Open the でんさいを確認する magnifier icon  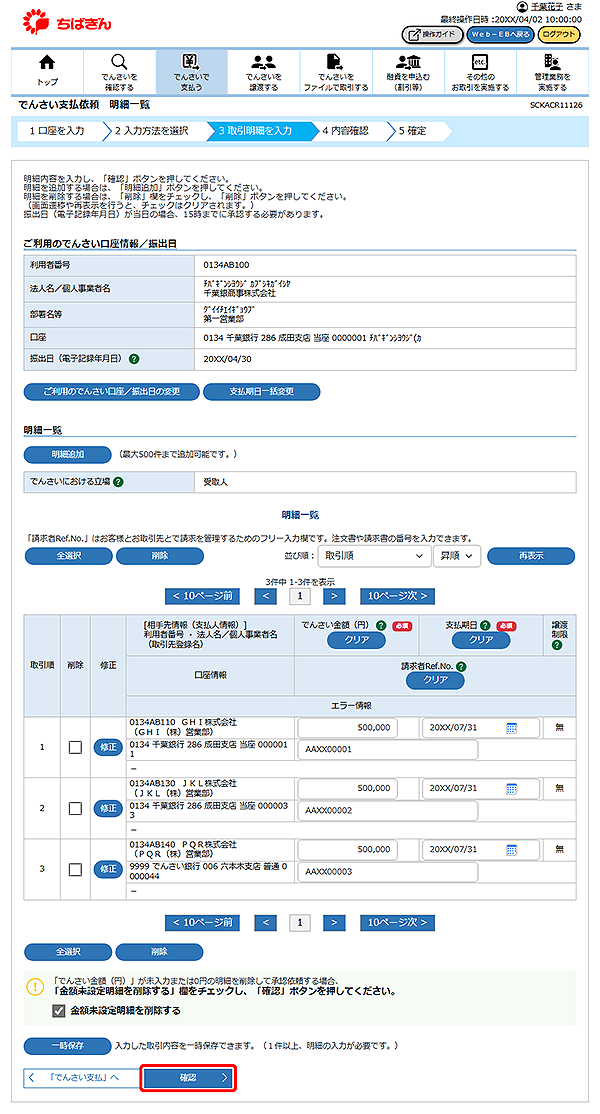[x=119, y=63]
